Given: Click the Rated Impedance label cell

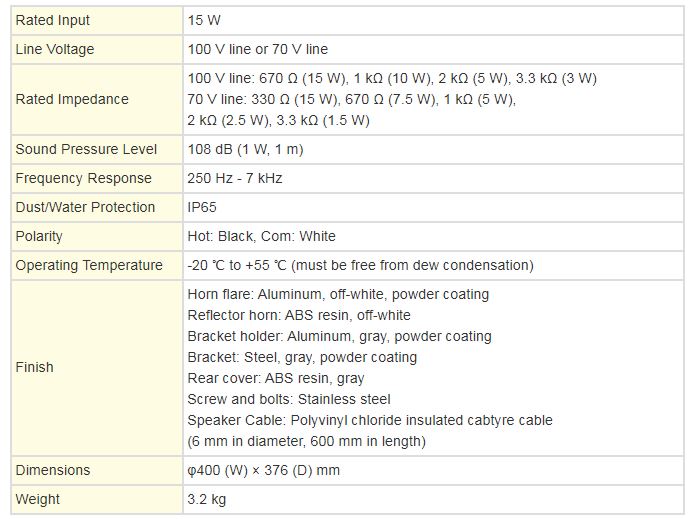Looking at the screenshot, I should (x=72, y=99).
